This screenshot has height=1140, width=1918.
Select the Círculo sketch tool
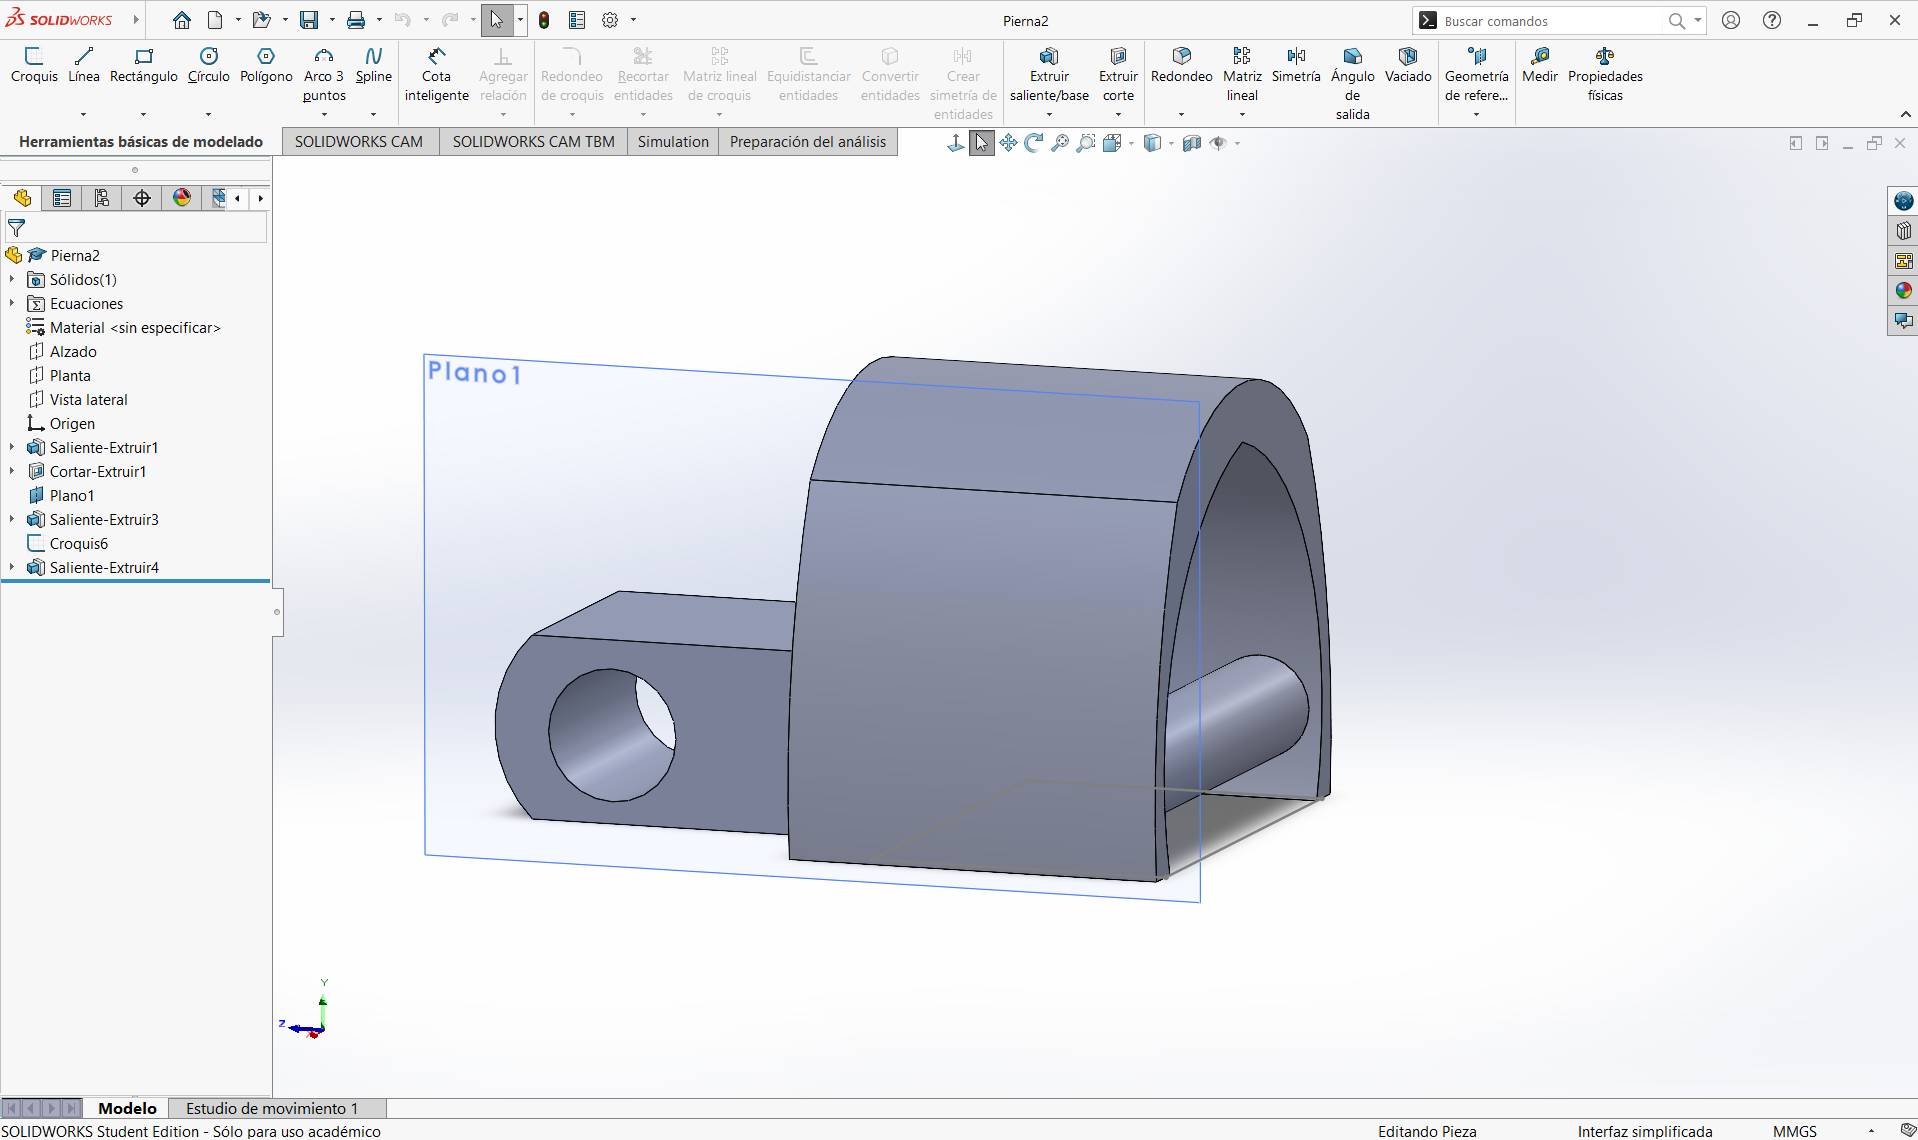point(208,65)
